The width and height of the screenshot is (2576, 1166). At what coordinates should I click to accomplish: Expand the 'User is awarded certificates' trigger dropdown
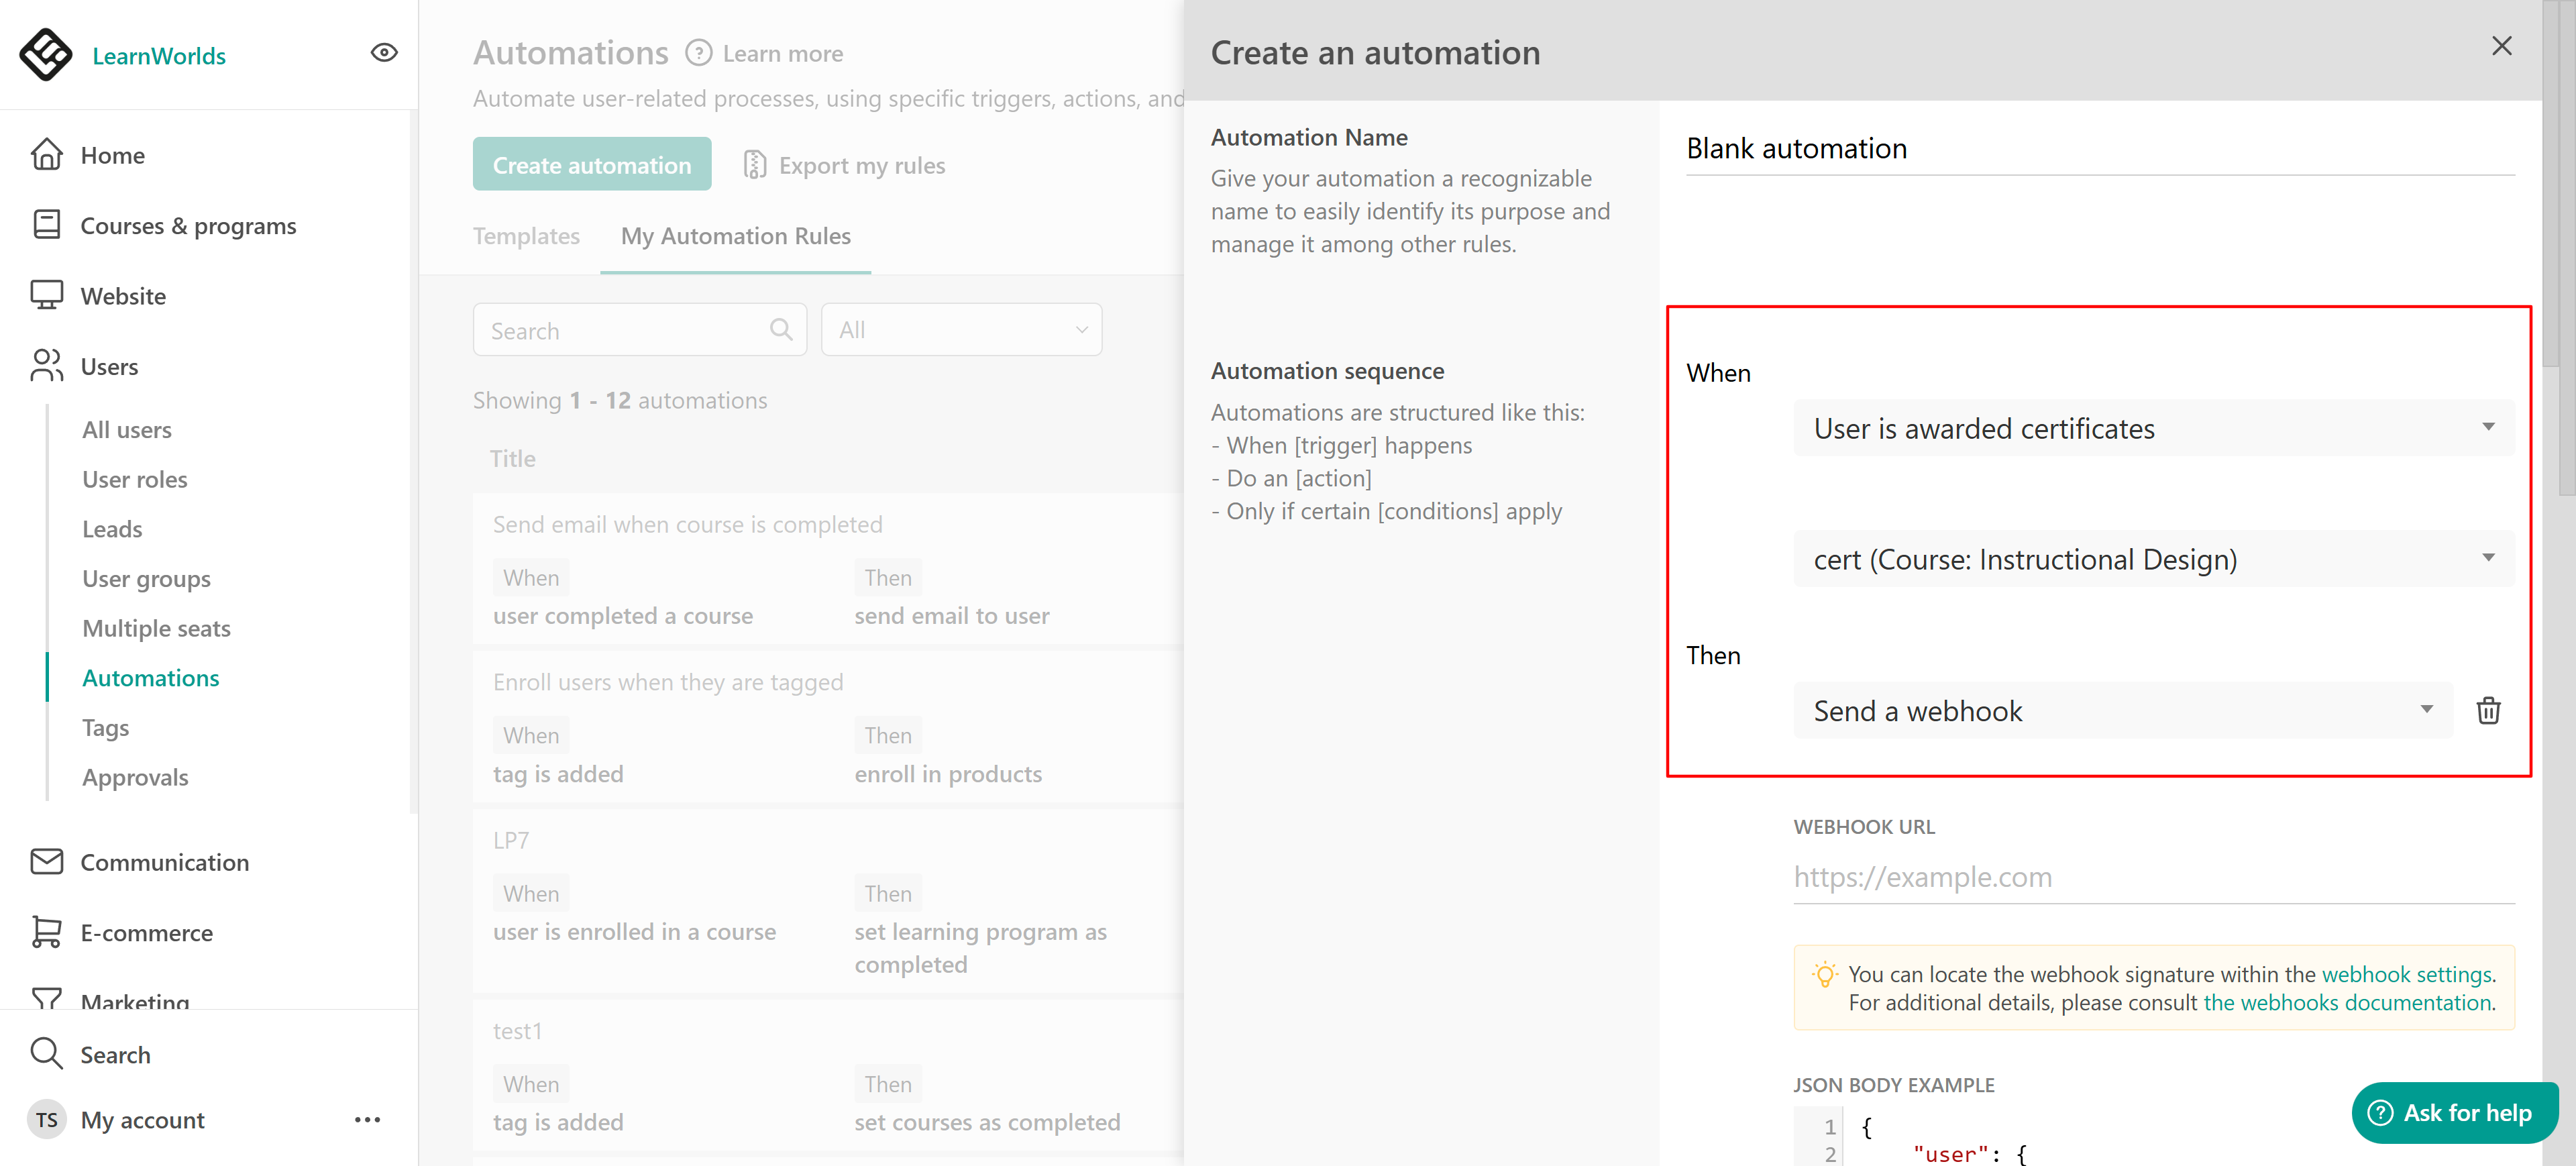(x=2153, y=429)
